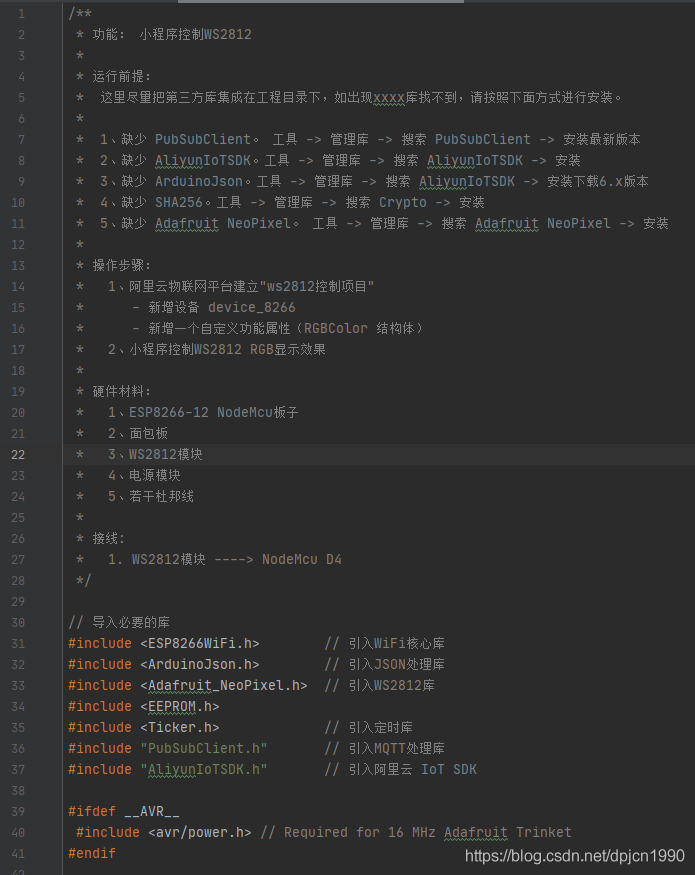Click '<ESP8266WiFi.h>' include on line 31
This screenshot has width=695, height=875.
coord(200,644)
